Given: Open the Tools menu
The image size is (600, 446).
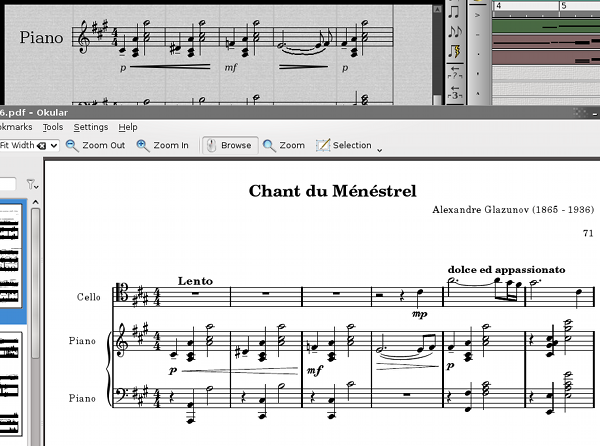Looking at the screenshot, I should click(x=53, y=127).
